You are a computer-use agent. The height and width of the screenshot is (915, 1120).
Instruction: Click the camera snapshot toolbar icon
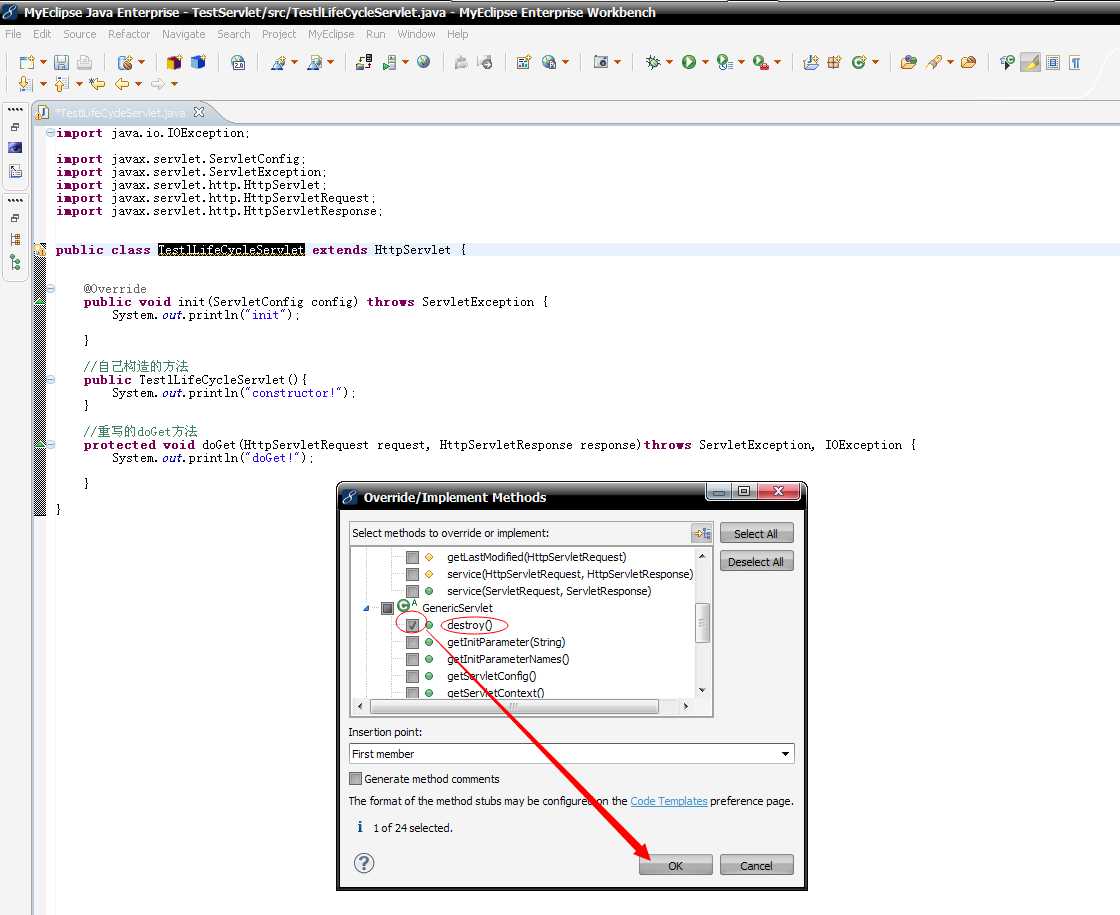[x=601, y=63]
